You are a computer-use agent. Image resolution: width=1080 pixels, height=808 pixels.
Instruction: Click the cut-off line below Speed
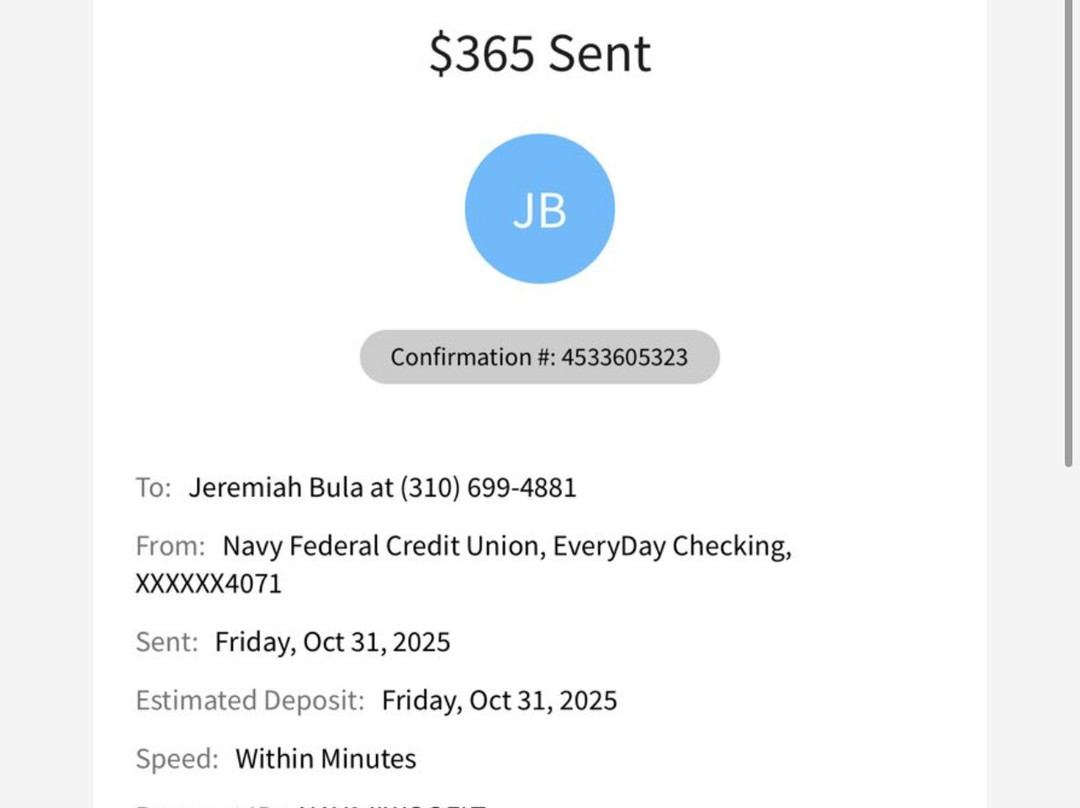point(310,803)
